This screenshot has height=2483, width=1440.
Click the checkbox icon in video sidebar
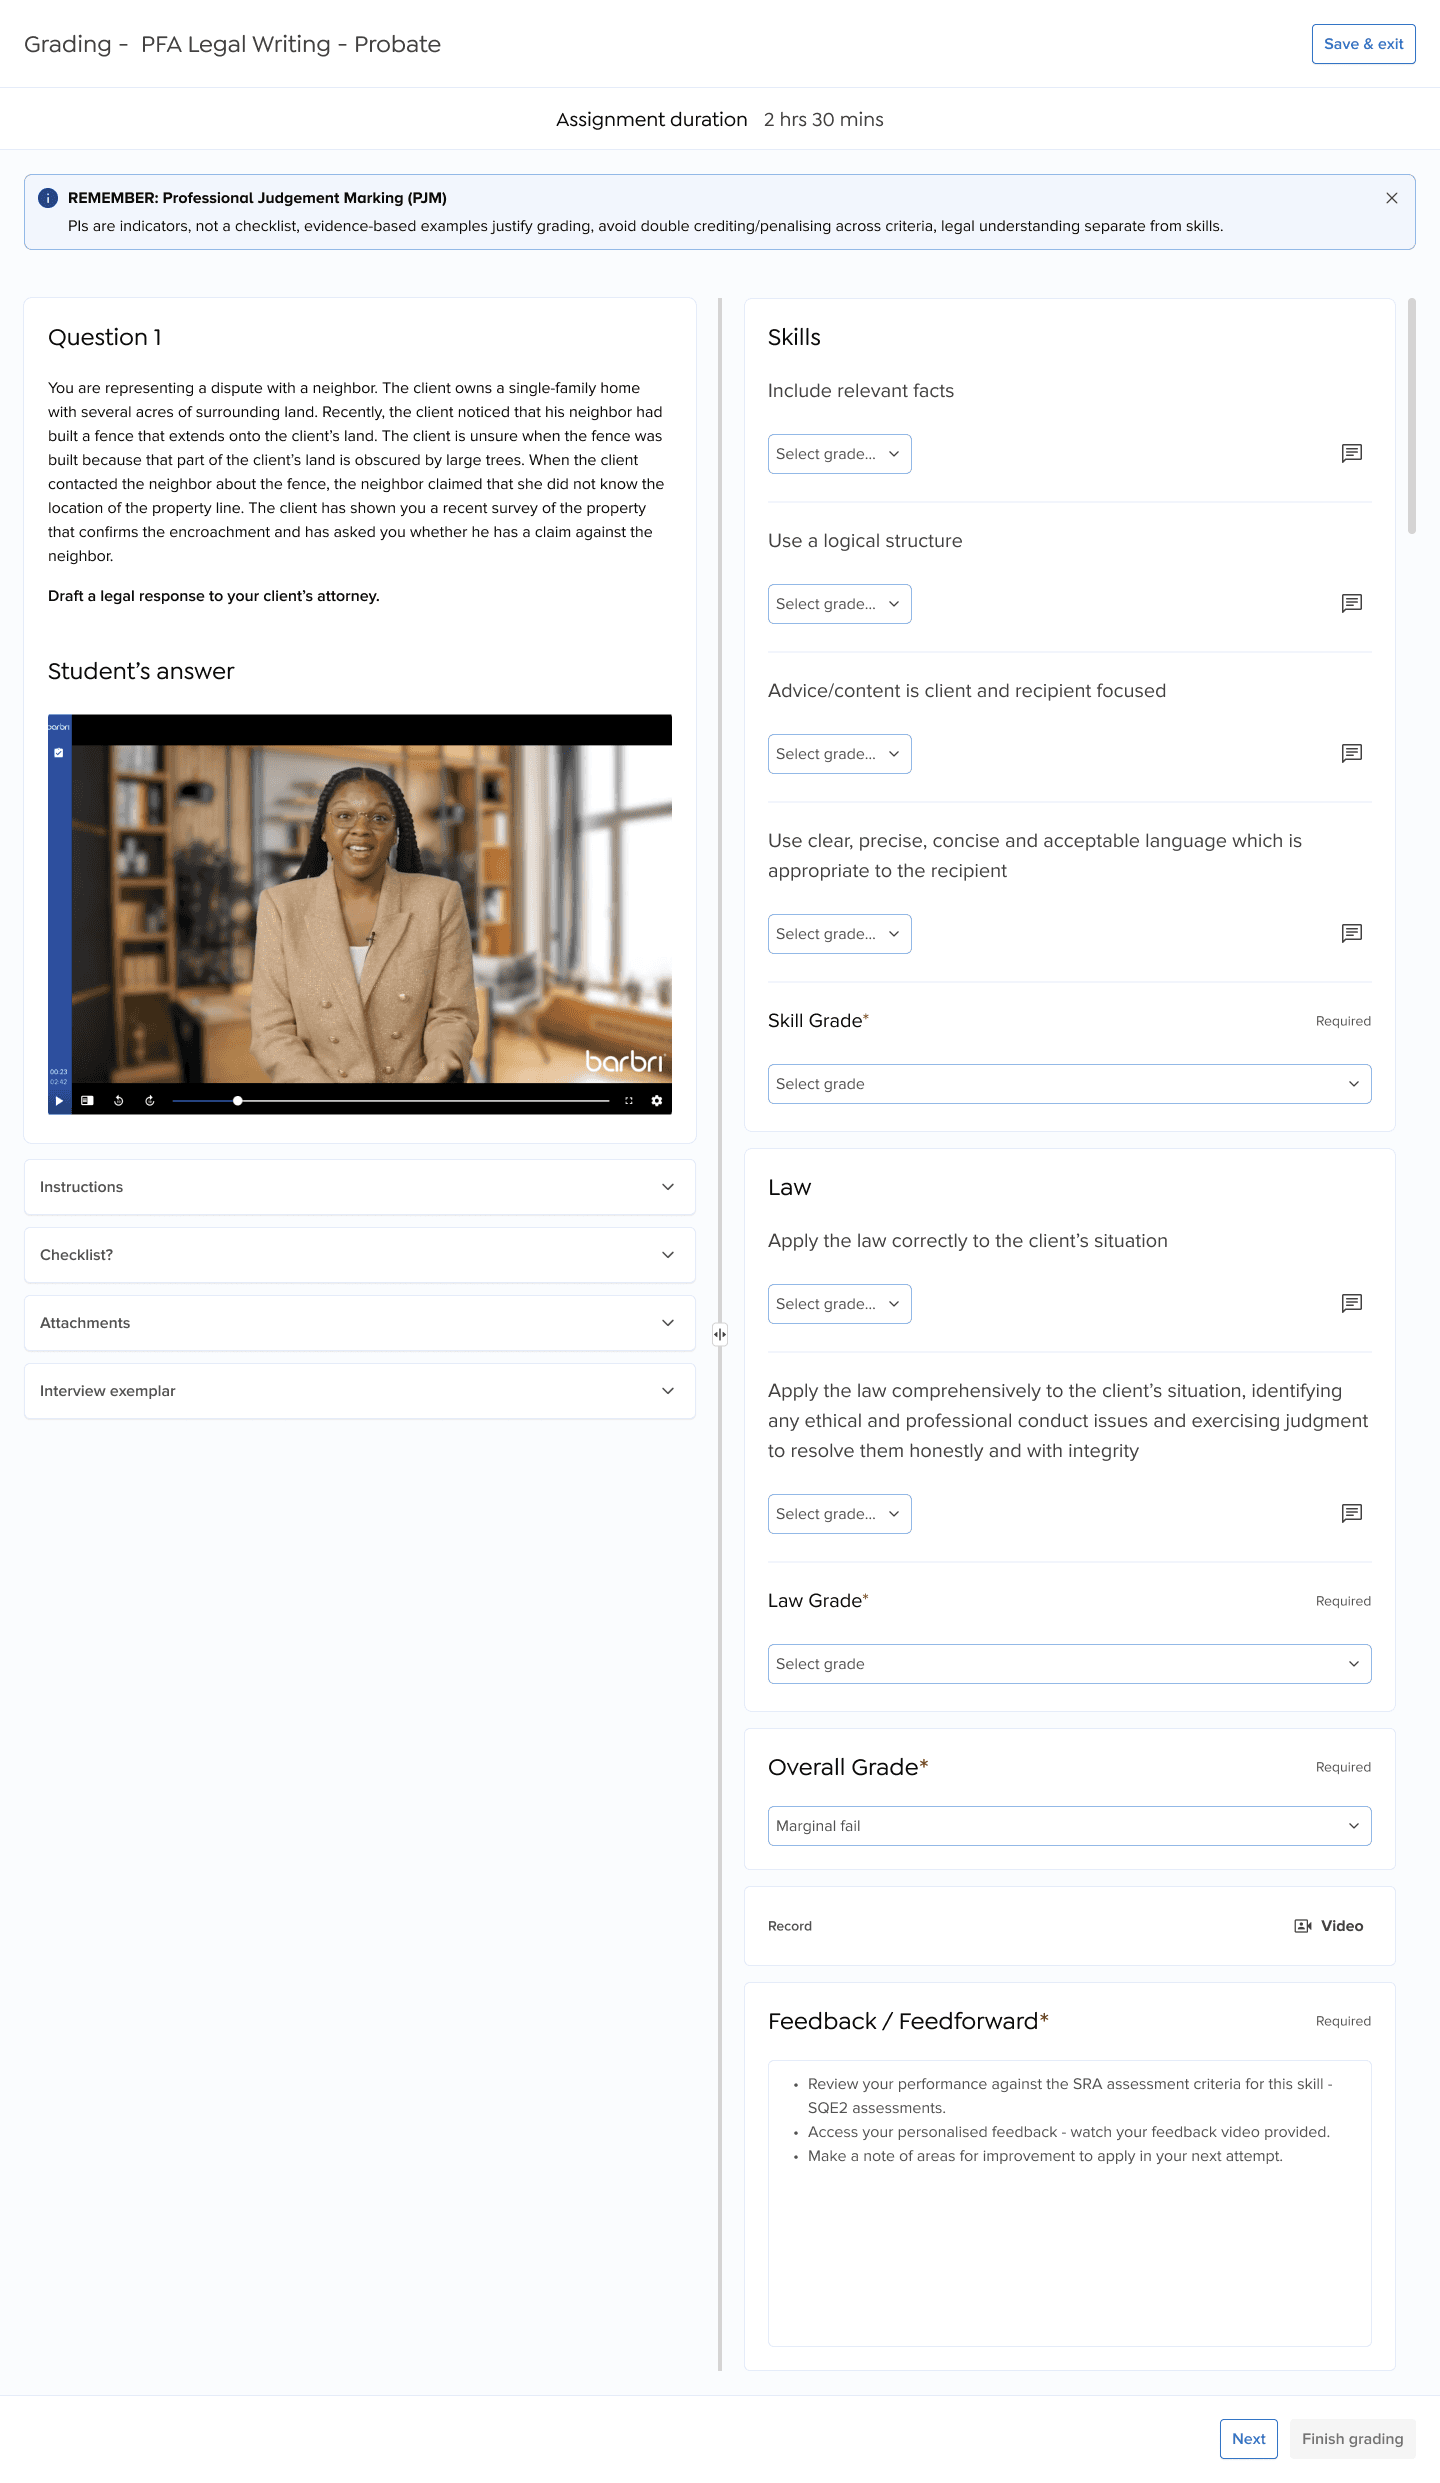pos(59,753)
